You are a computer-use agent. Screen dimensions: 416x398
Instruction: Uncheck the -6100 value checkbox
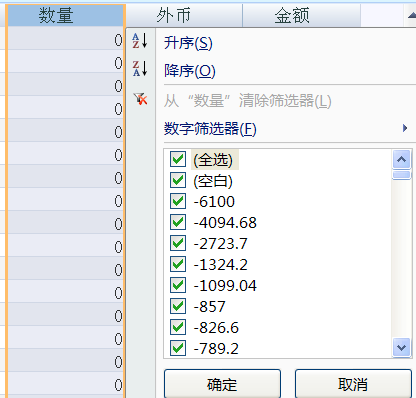178,201
